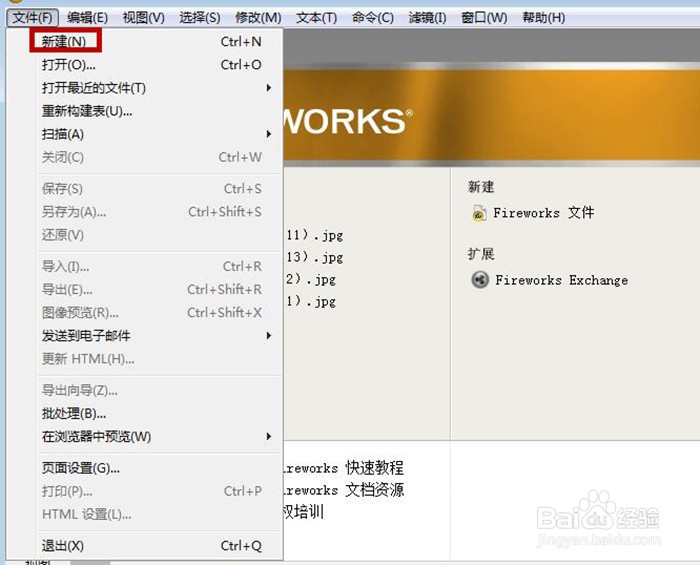Image resolution: width=700 pixels, height=565 pixels.
Task: Open the Fireworks Exchange link
Action: (x=561, y=280)
